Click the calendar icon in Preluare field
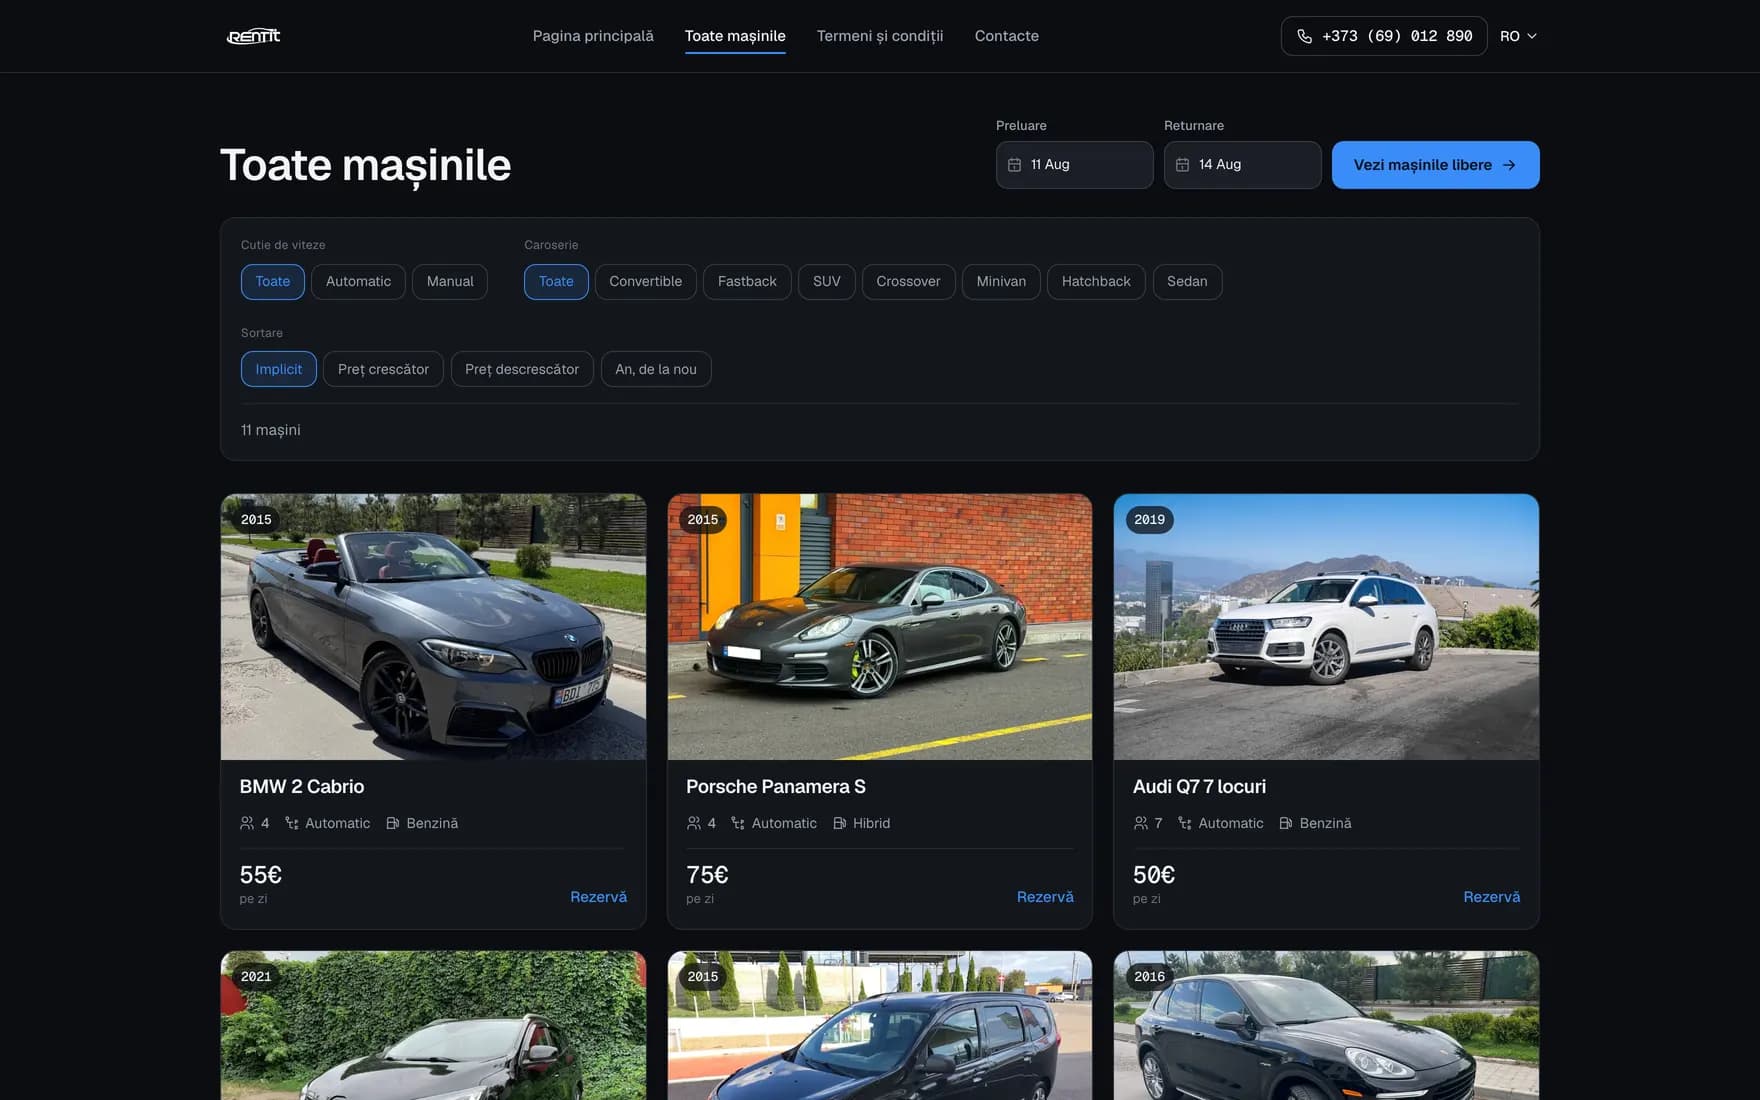 [1014, 165]
